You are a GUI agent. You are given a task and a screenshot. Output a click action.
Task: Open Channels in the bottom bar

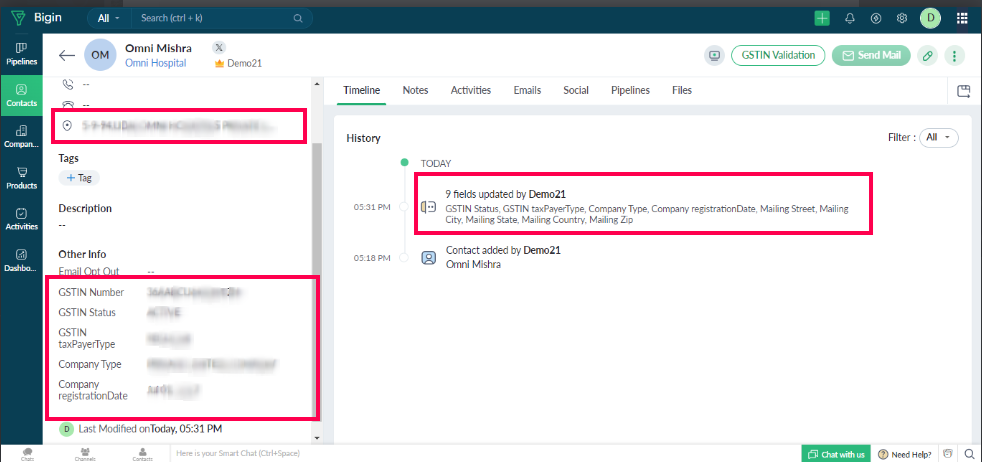coord(85,454)
